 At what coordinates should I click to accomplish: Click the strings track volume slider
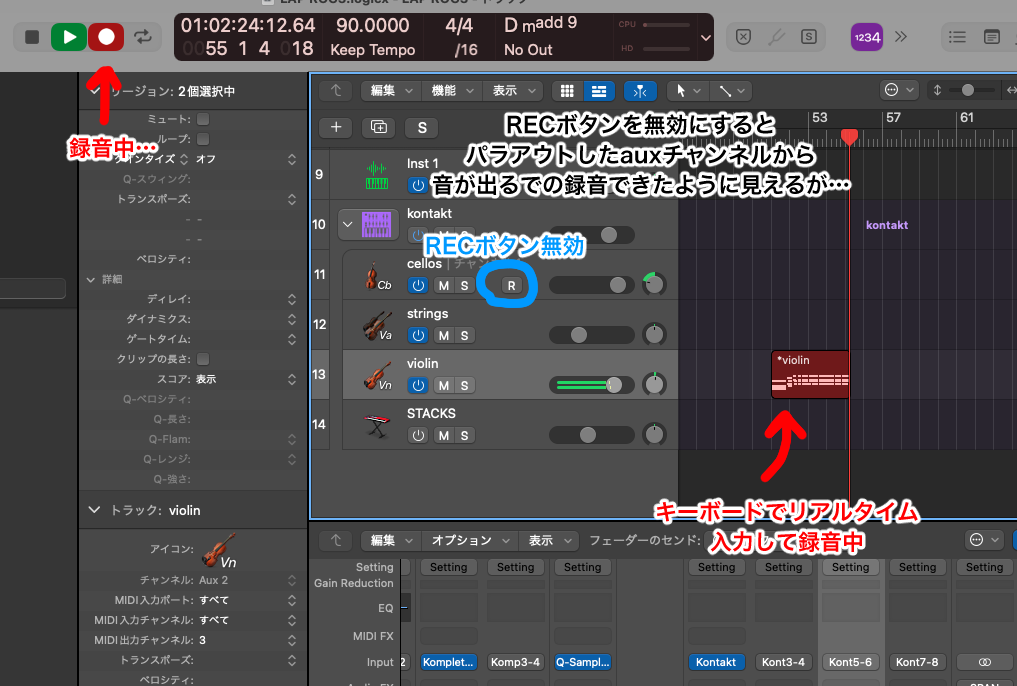(x=592, y=335)
